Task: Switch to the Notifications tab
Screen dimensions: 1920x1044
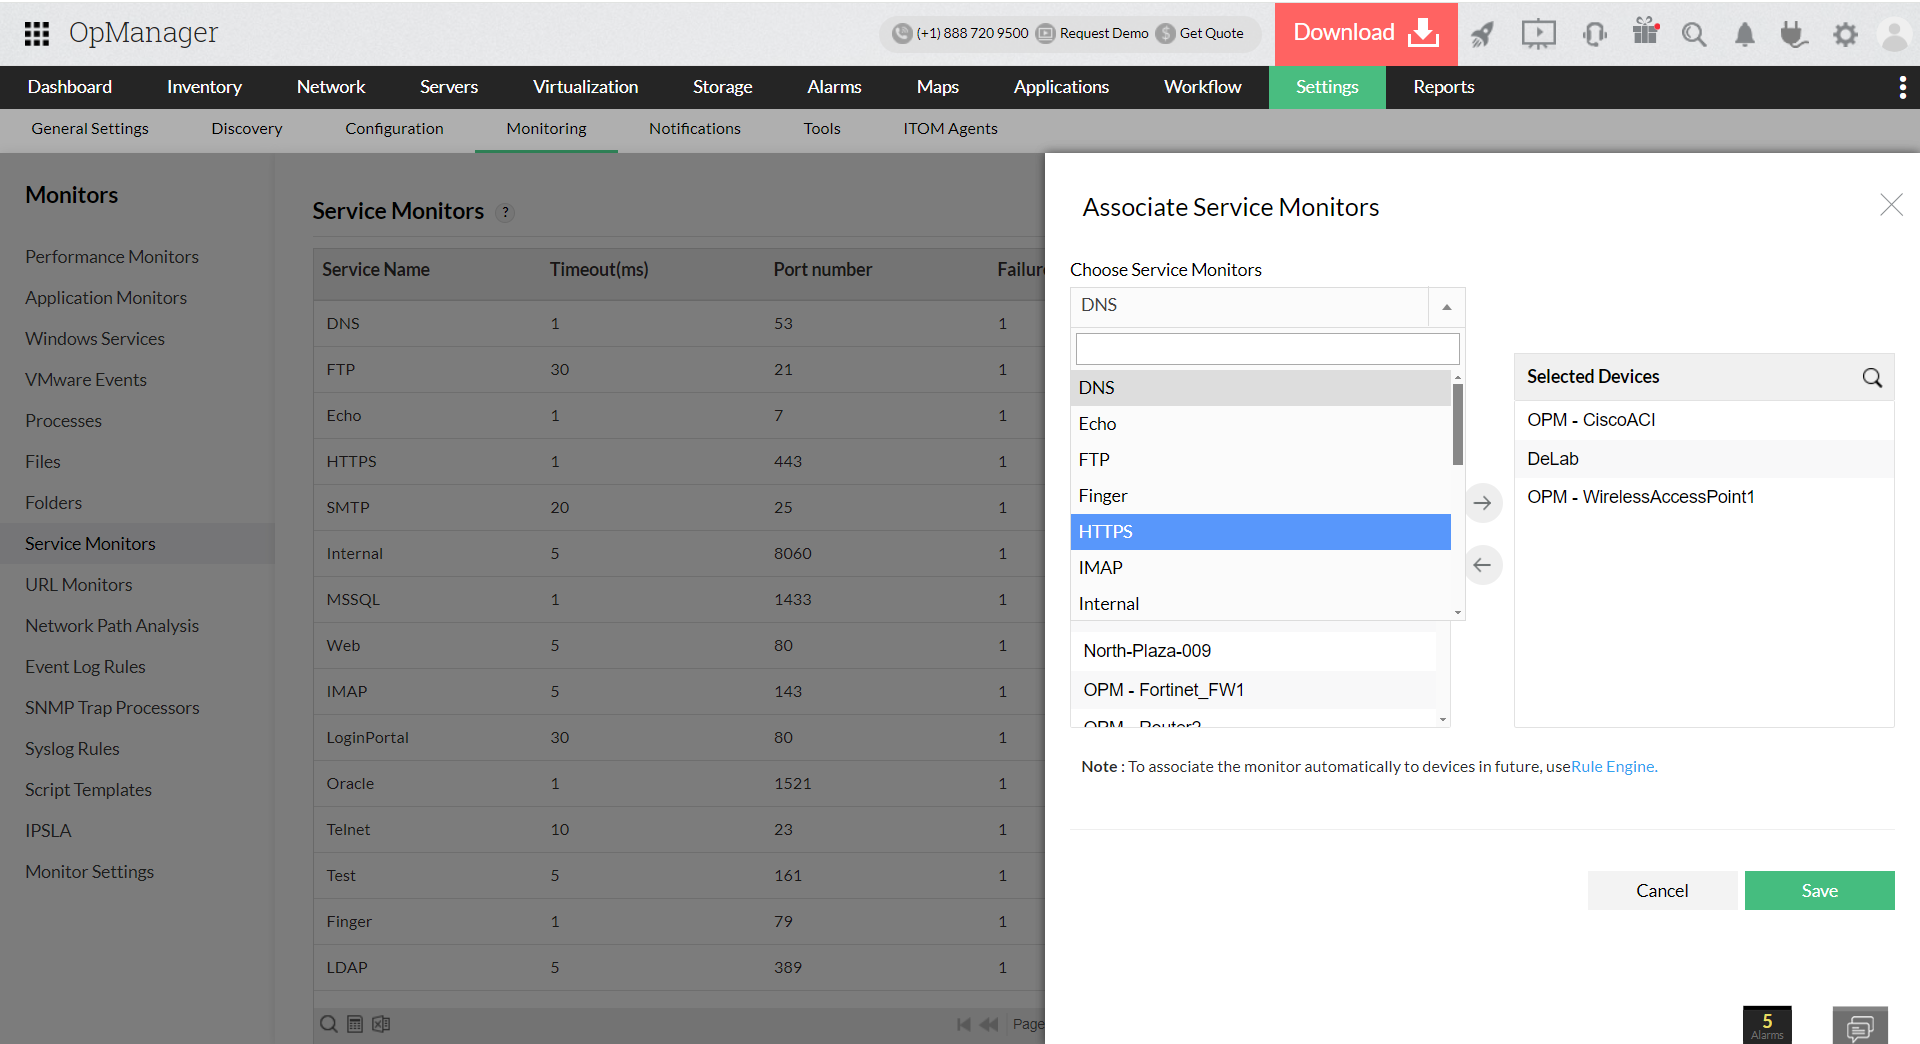Action: (x=694, y=129)
